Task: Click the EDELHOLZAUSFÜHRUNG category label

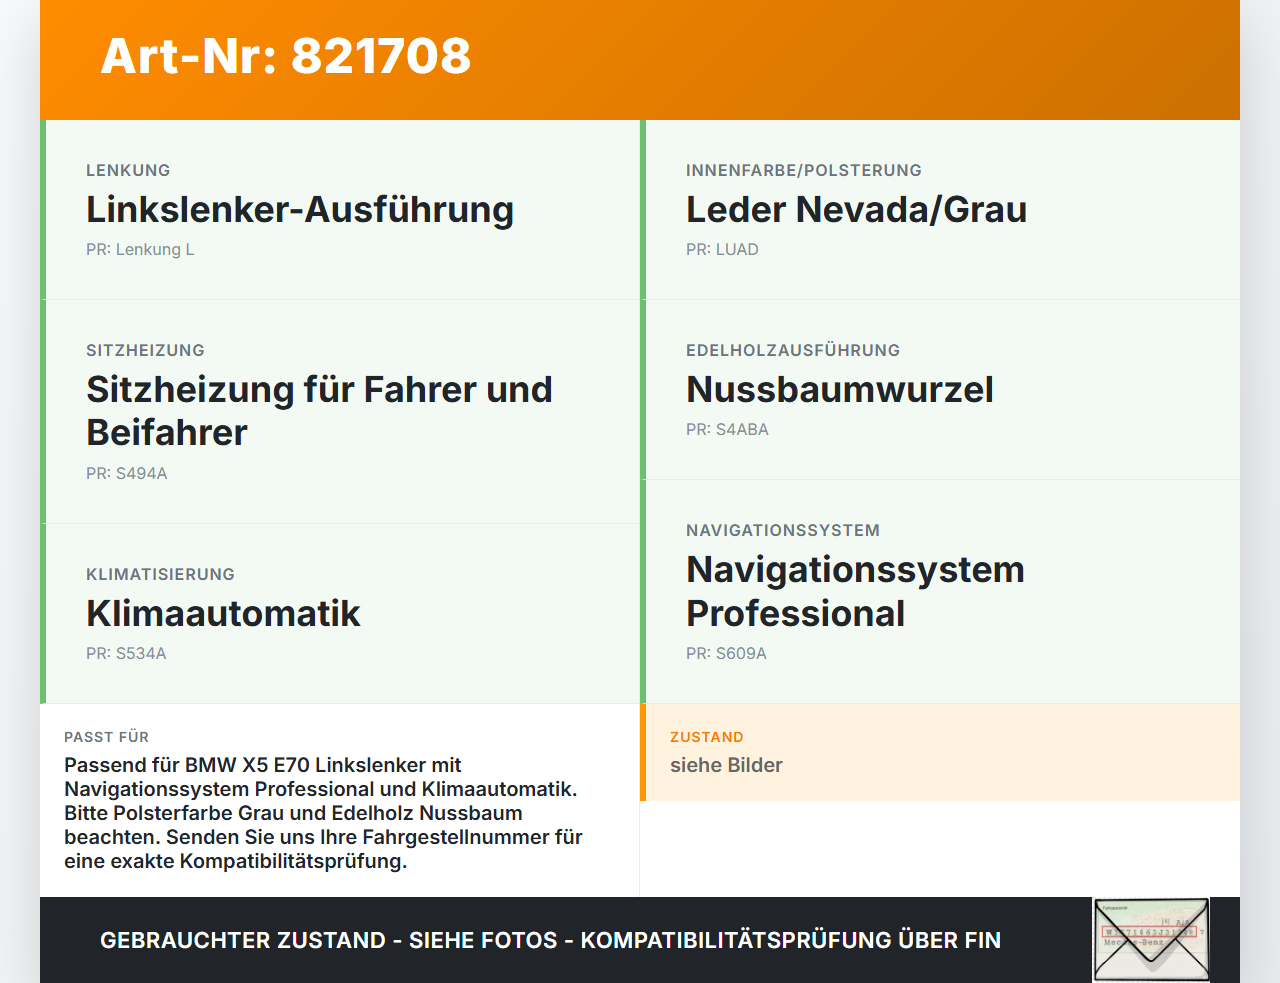Action: click(x=793, y=350)
